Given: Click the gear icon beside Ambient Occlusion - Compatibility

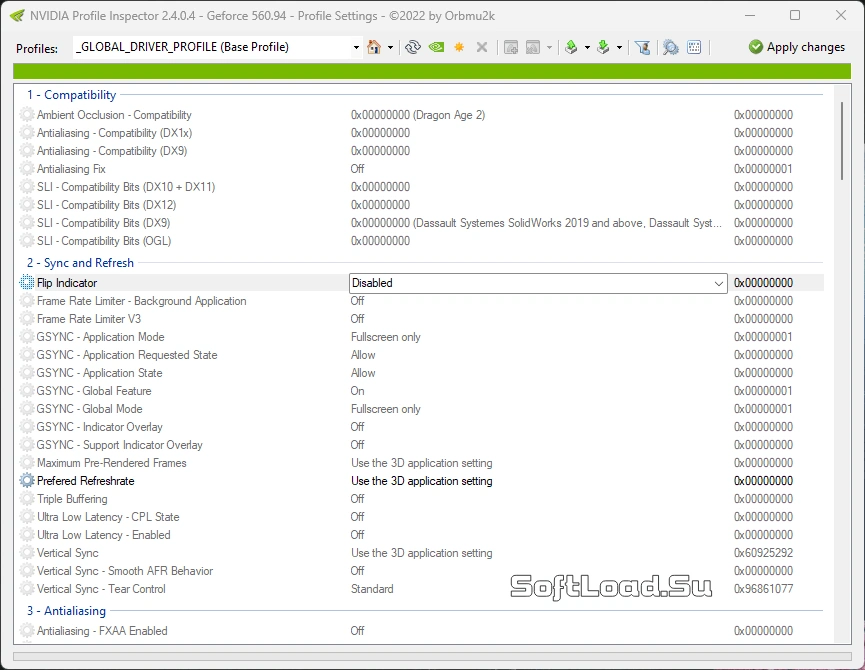Looking at the screenshot, I should pos(27,115).
